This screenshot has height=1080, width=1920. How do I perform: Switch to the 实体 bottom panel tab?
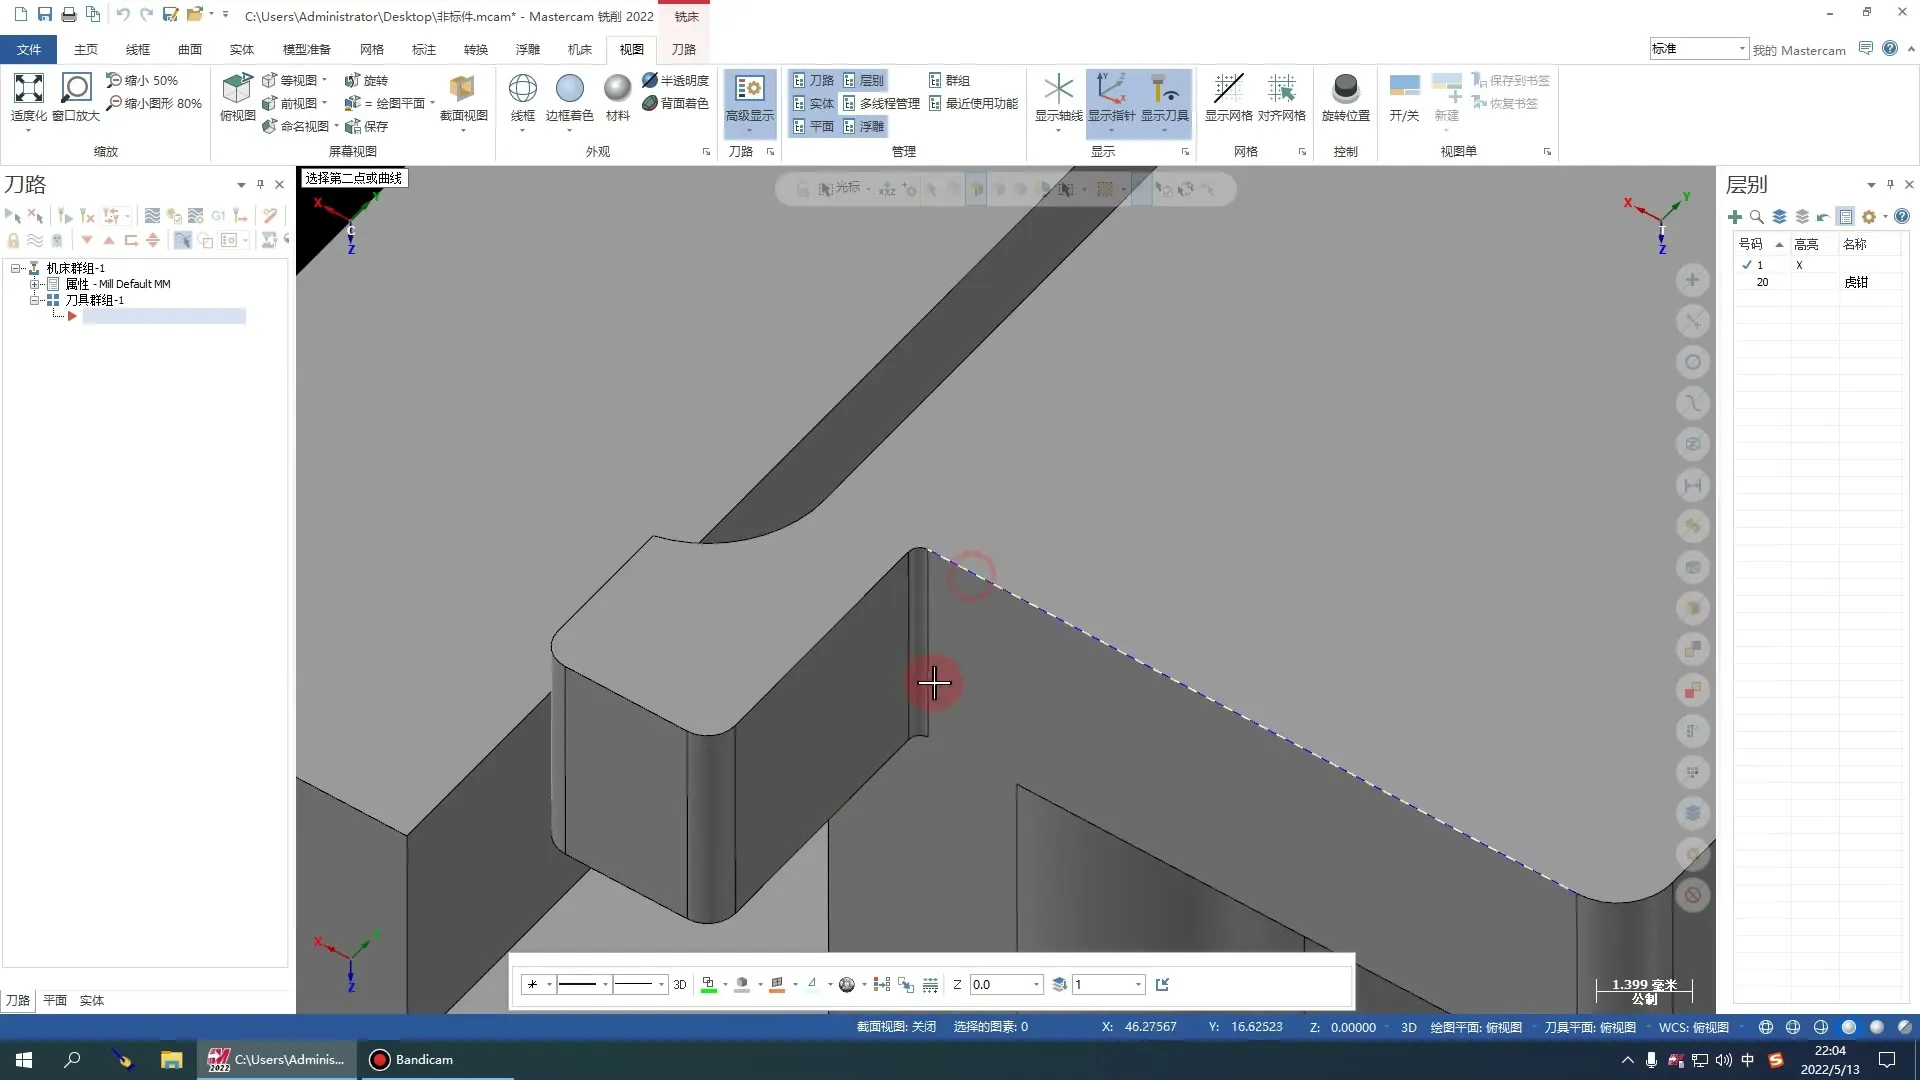[91, 1000]
